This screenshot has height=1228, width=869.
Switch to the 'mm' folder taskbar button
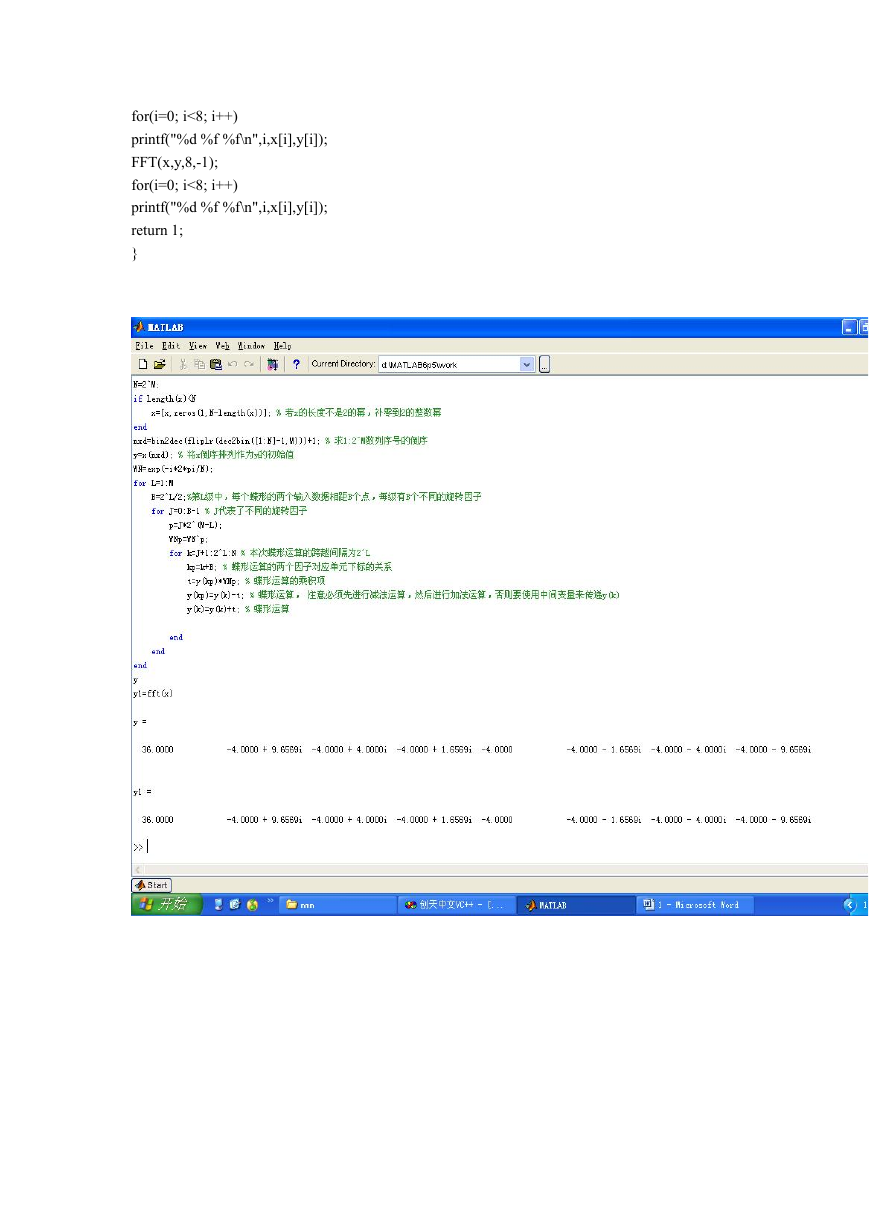point(337,905)
